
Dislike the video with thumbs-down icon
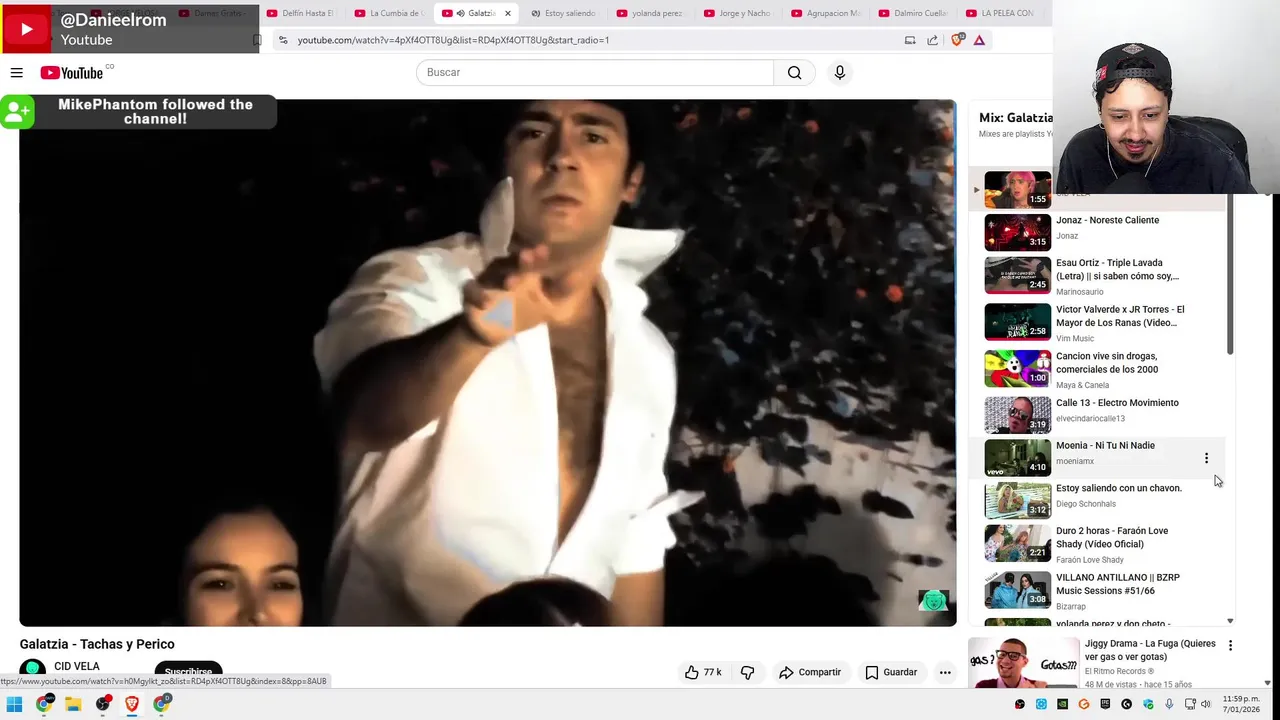point(747,672)
